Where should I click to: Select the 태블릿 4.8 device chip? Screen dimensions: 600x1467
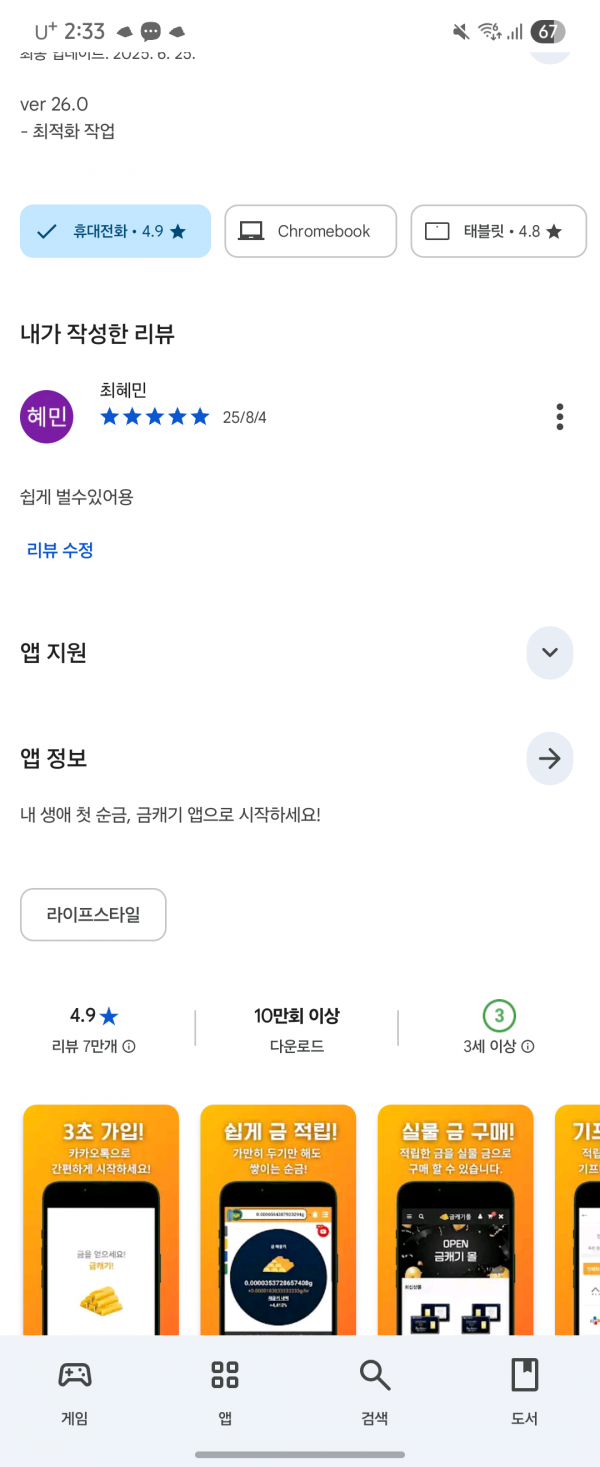[x=498, y=231]
